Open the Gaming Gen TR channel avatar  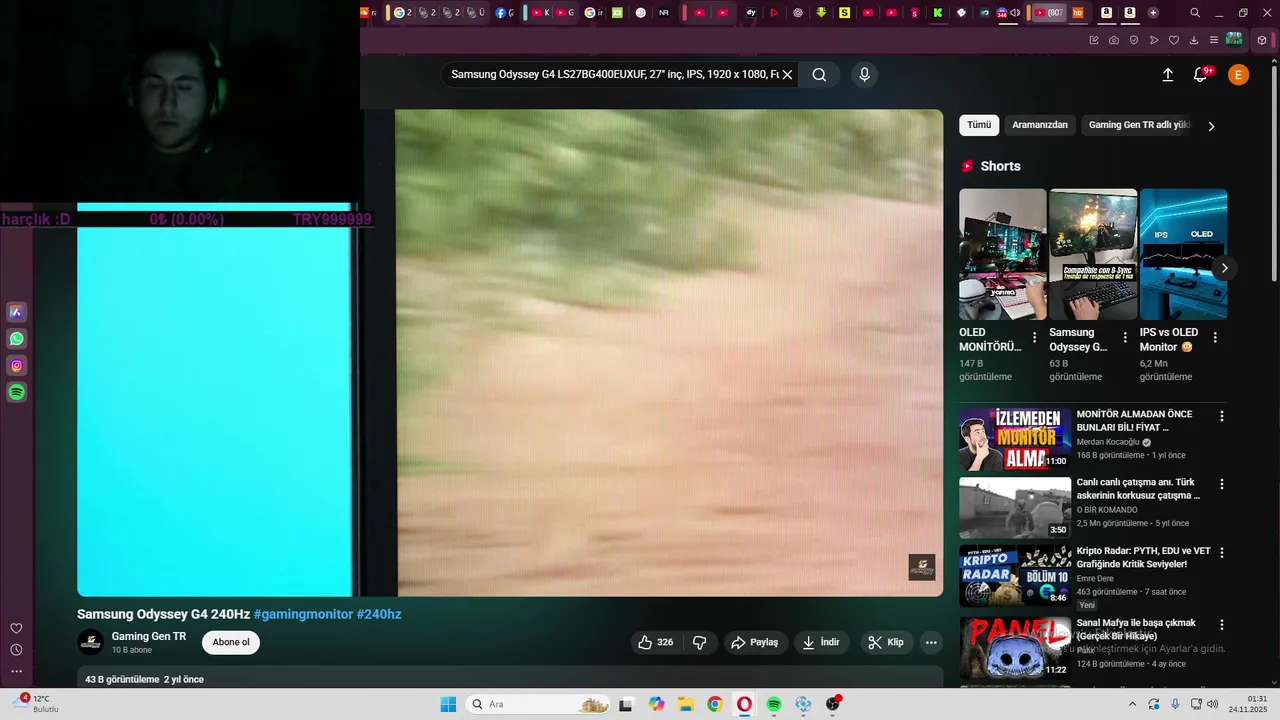[91, 642]
